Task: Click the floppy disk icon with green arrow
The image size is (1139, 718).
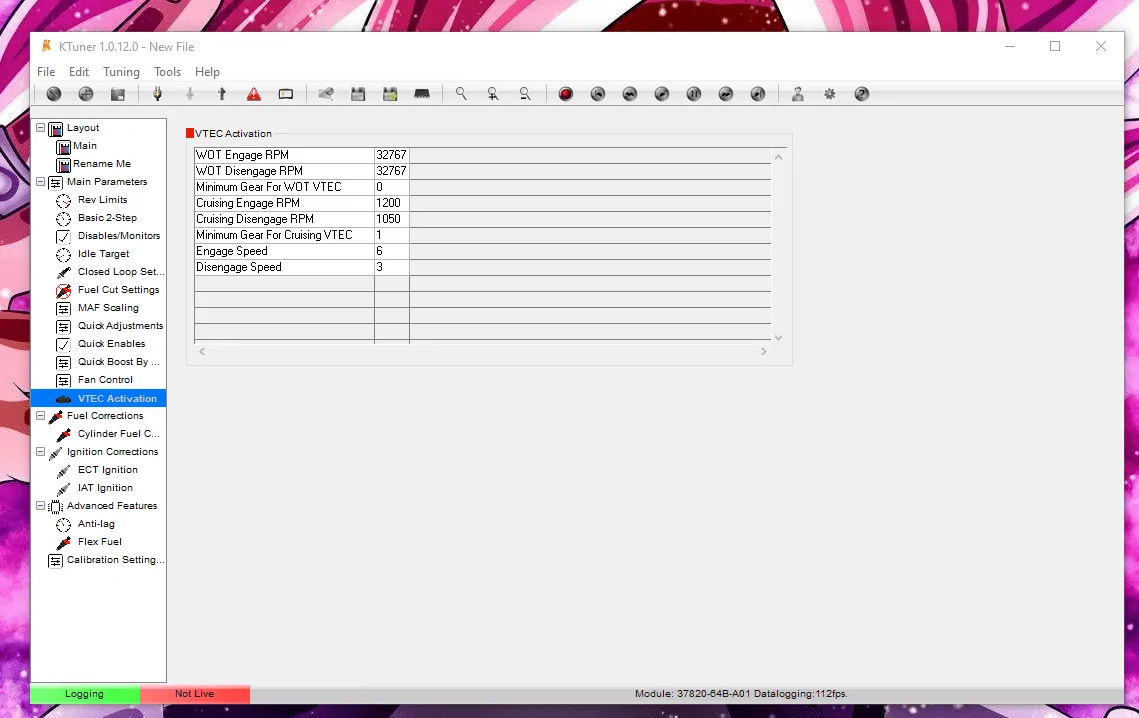Action: click(x=390, y=94)
